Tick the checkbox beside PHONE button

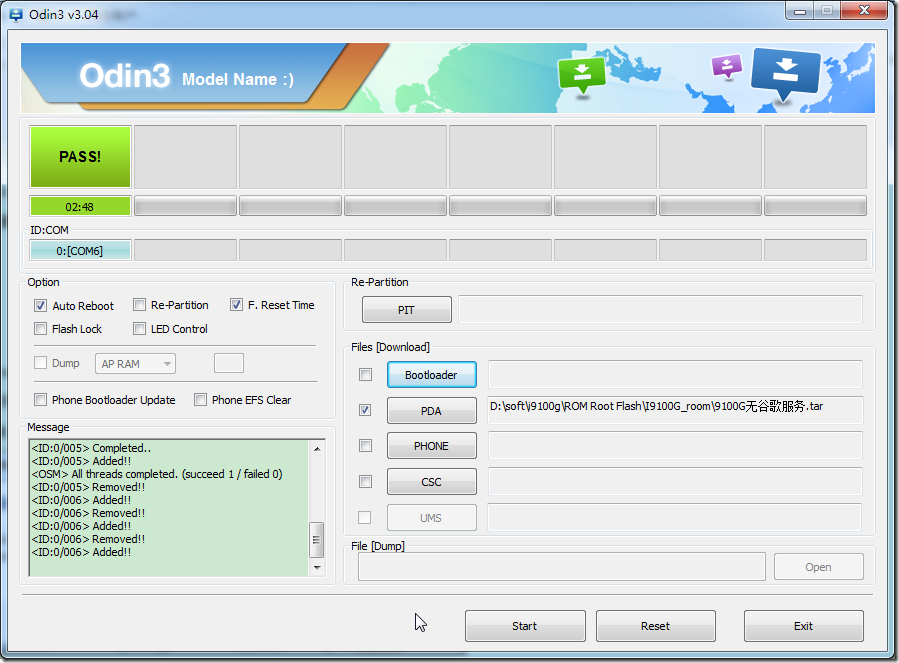[365, 446]
